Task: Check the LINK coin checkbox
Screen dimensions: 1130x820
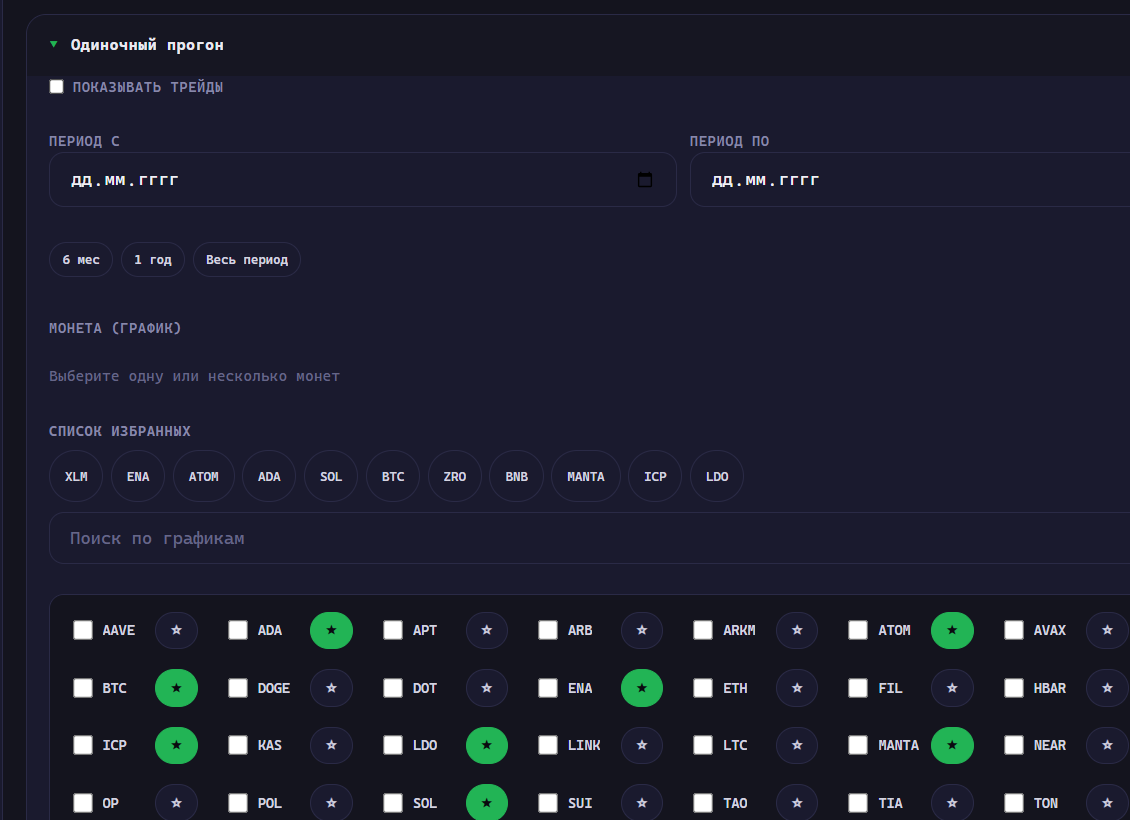Action: coord(548,744)
